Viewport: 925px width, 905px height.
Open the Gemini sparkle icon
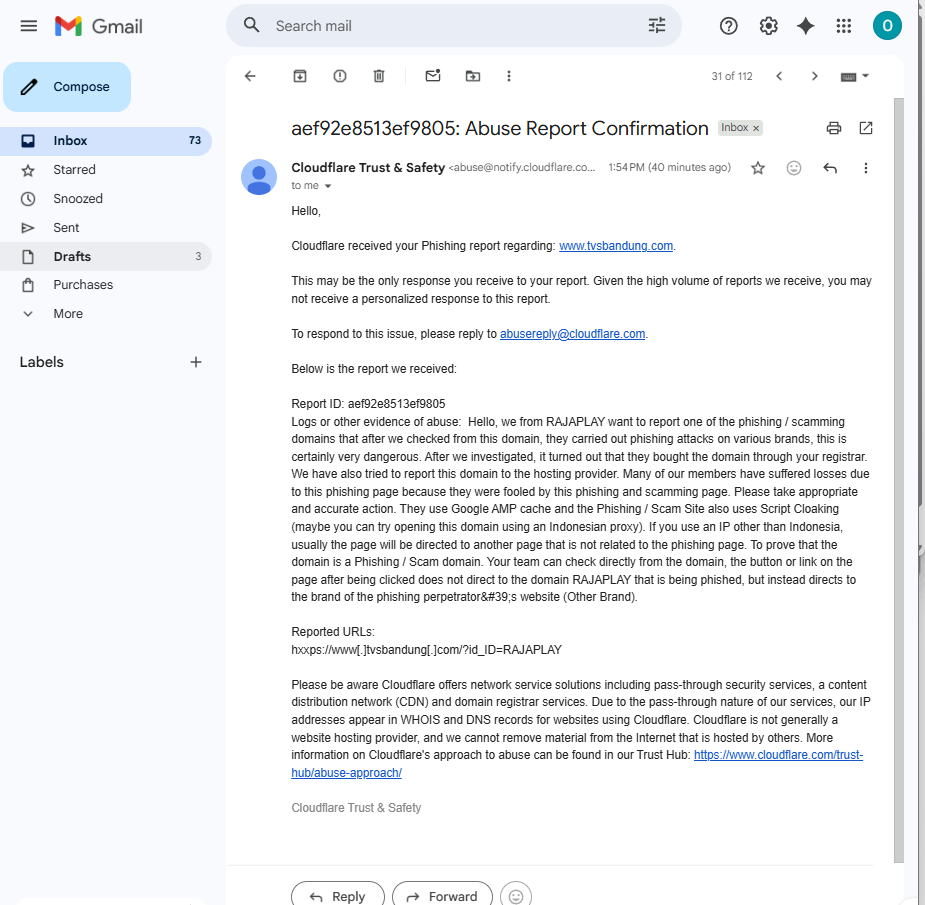806,26
